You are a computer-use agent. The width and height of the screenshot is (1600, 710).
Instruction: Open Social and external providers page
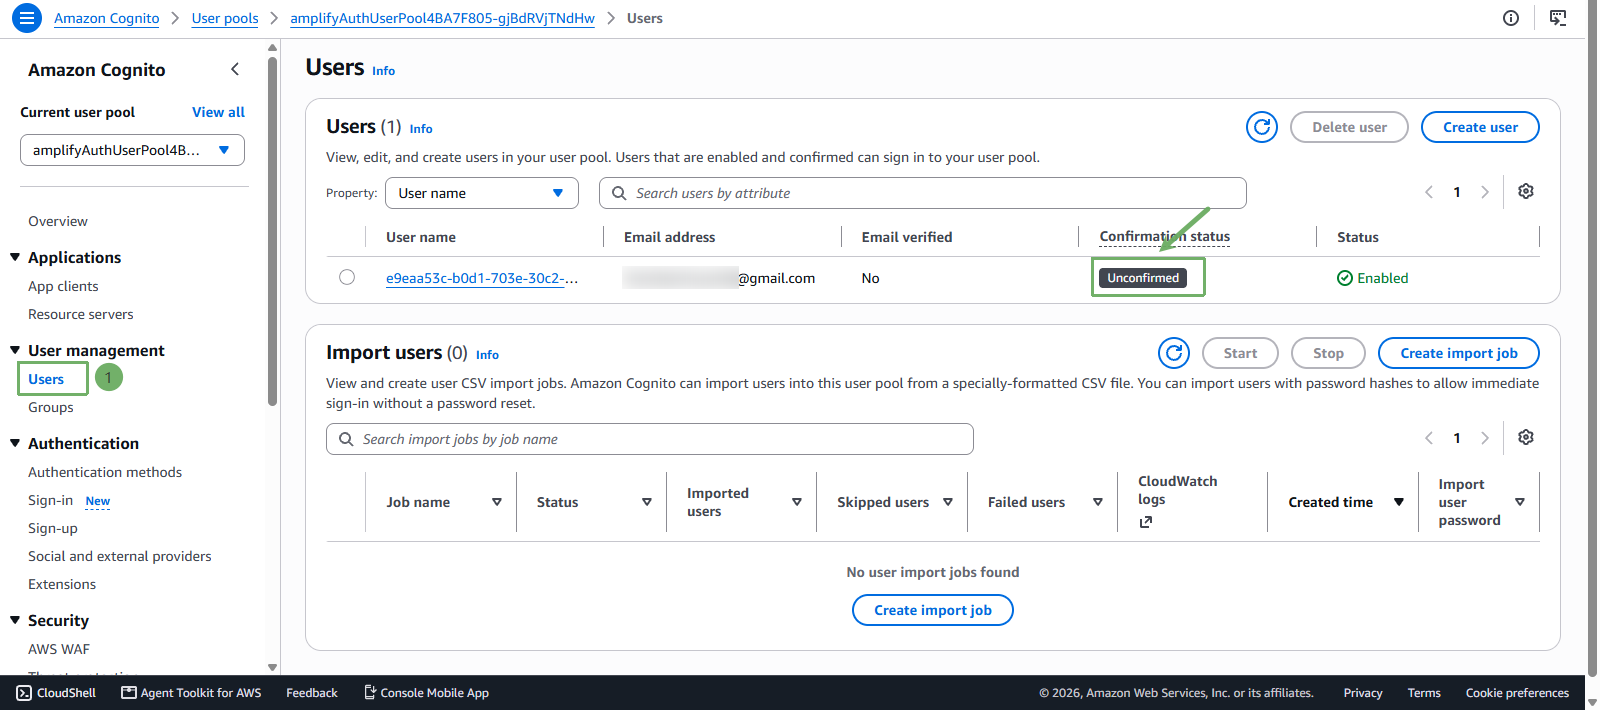point(120,556)
